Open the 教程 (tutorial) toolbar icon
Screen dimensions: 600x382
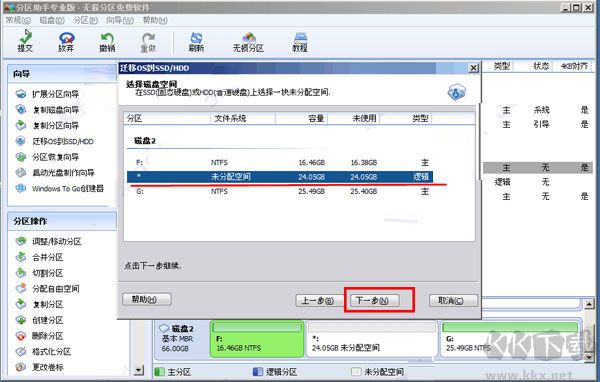(300, 41)
